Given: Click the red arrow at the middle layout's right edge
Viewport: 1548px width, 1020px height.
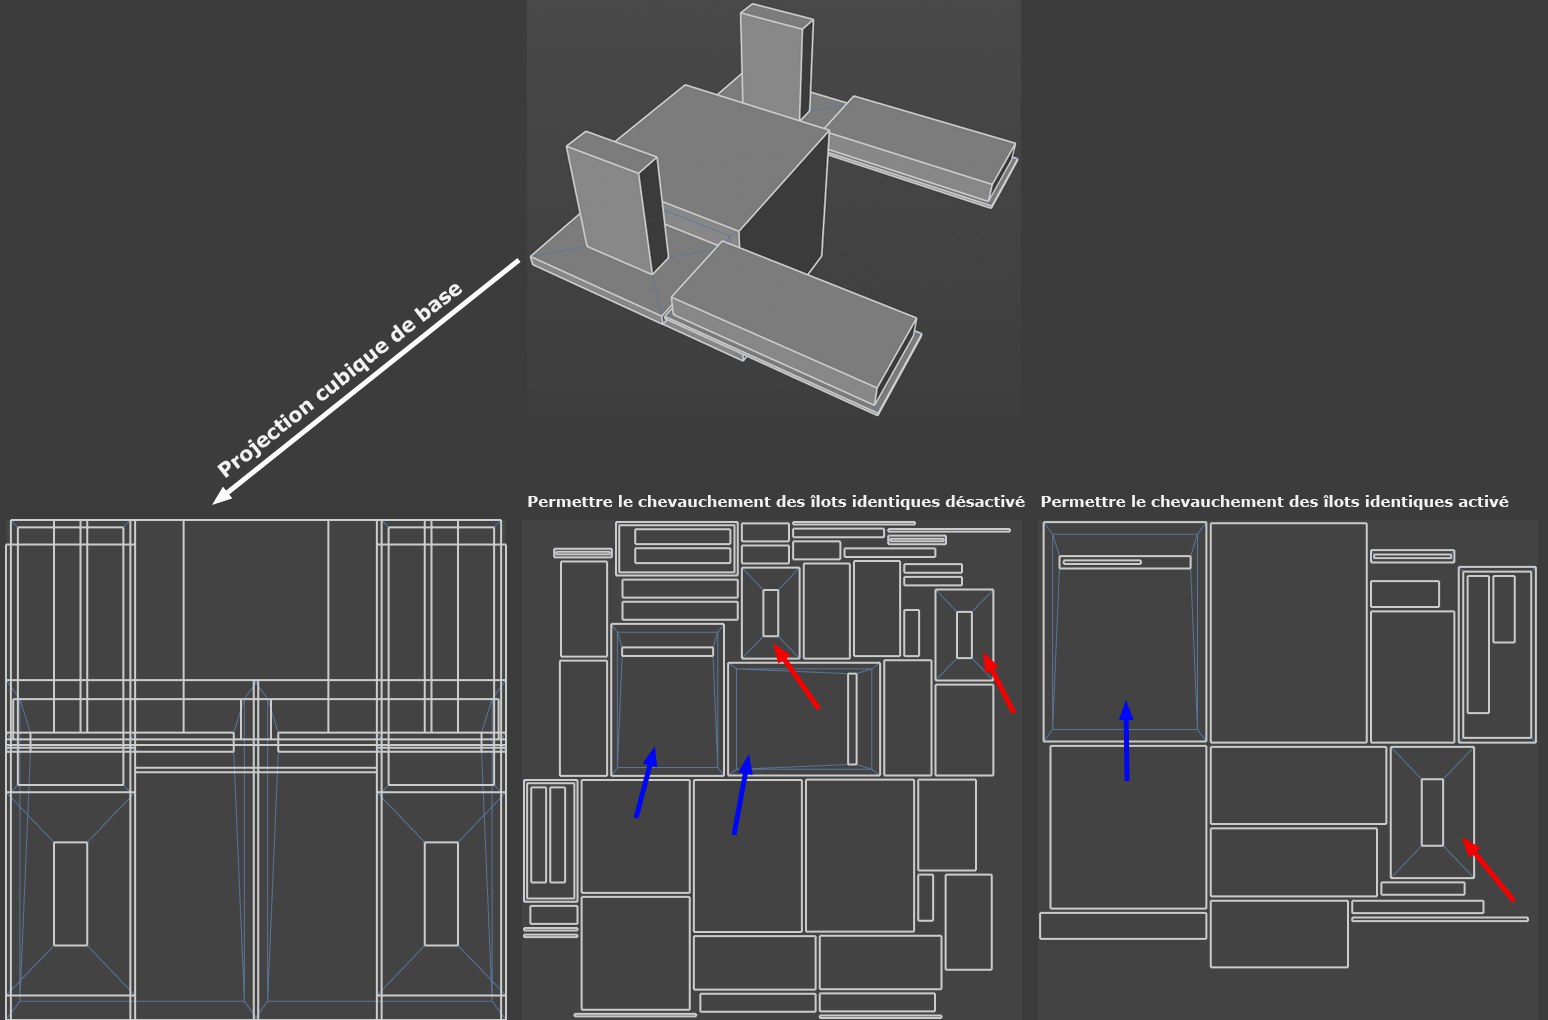Looking at the screenshot, I should [x=998, y=683].
